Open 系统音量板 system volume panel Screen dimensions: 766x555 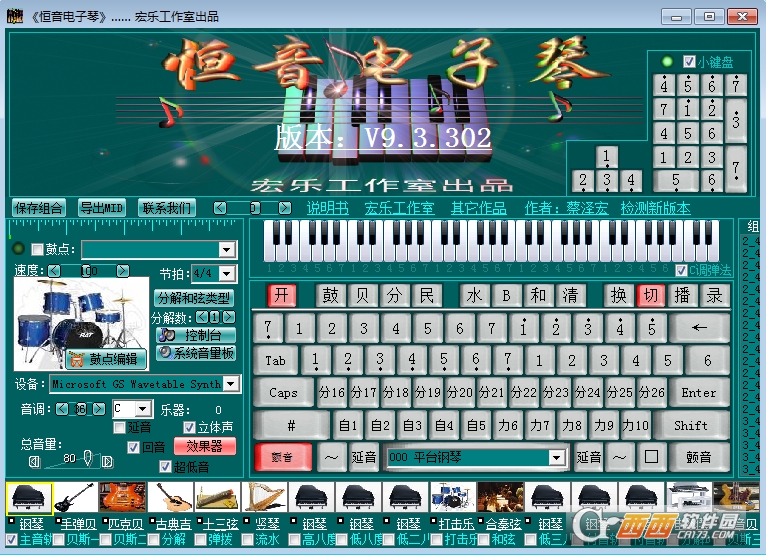click(x=196, y=353)
